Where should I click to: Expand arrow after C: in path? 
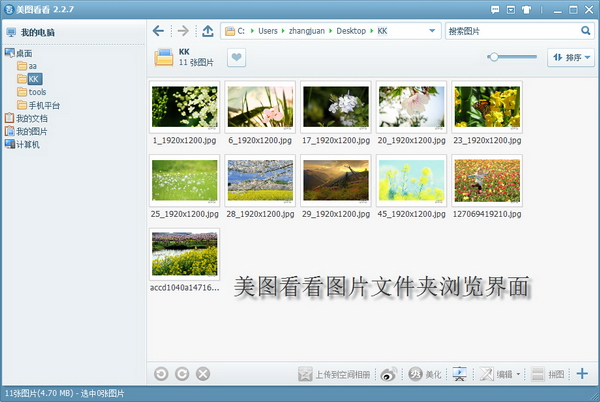252,31
